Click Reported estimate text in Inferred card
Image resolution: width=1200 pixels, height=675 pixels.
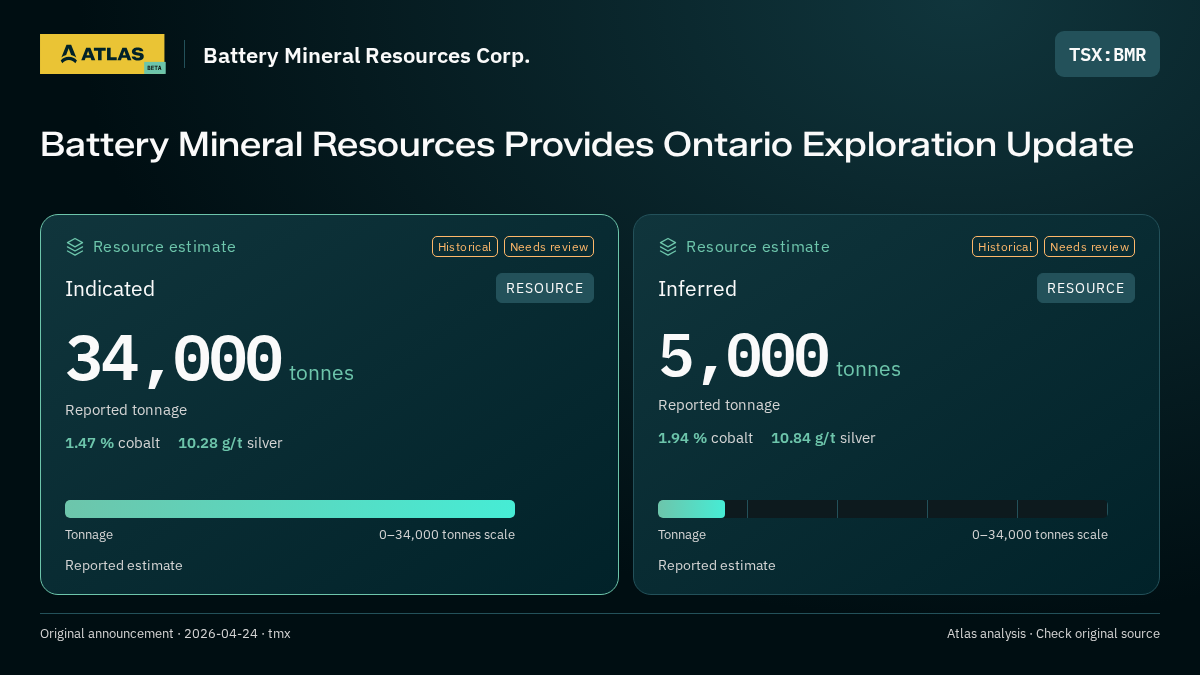coord(717,566)
